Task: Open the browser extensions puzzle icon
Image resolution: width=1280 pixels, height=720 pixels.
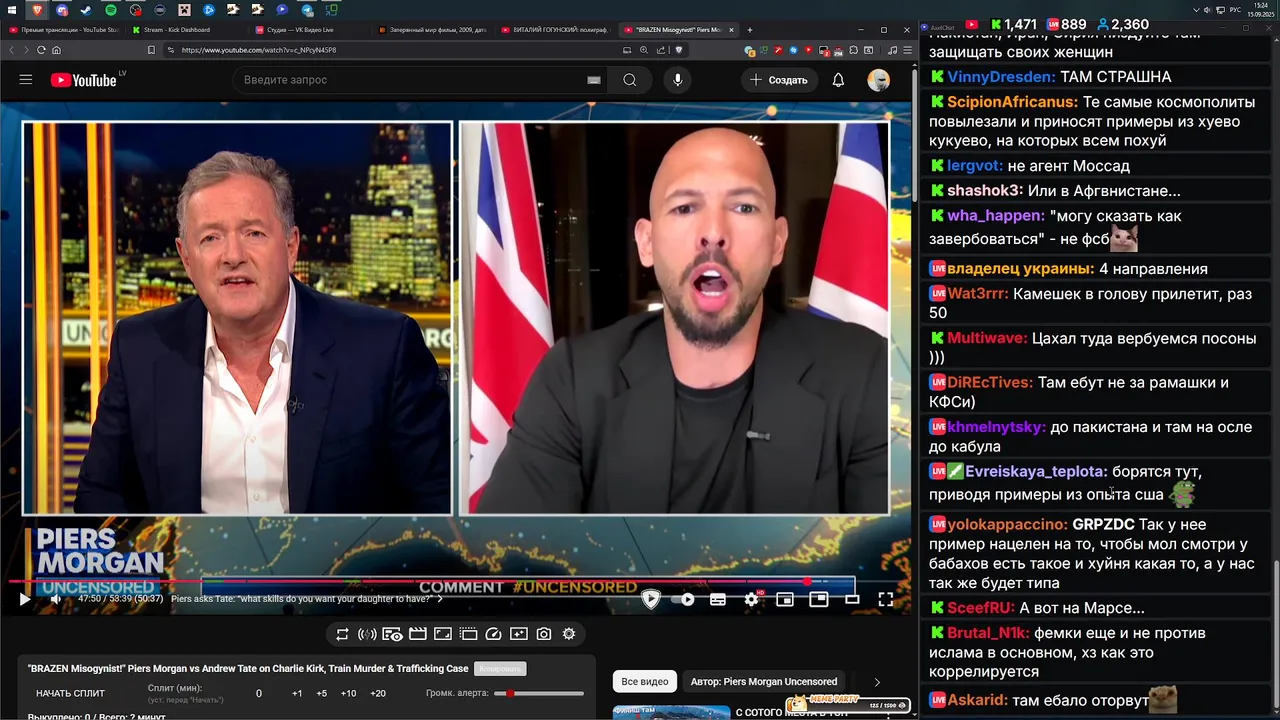Action: [x=853, y=50]
